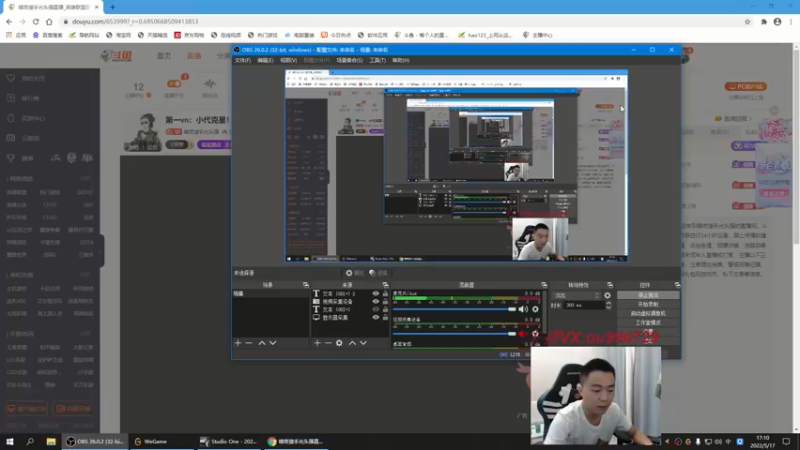
Task: Open the Help menu in OBS
Action: coord(401,60)
